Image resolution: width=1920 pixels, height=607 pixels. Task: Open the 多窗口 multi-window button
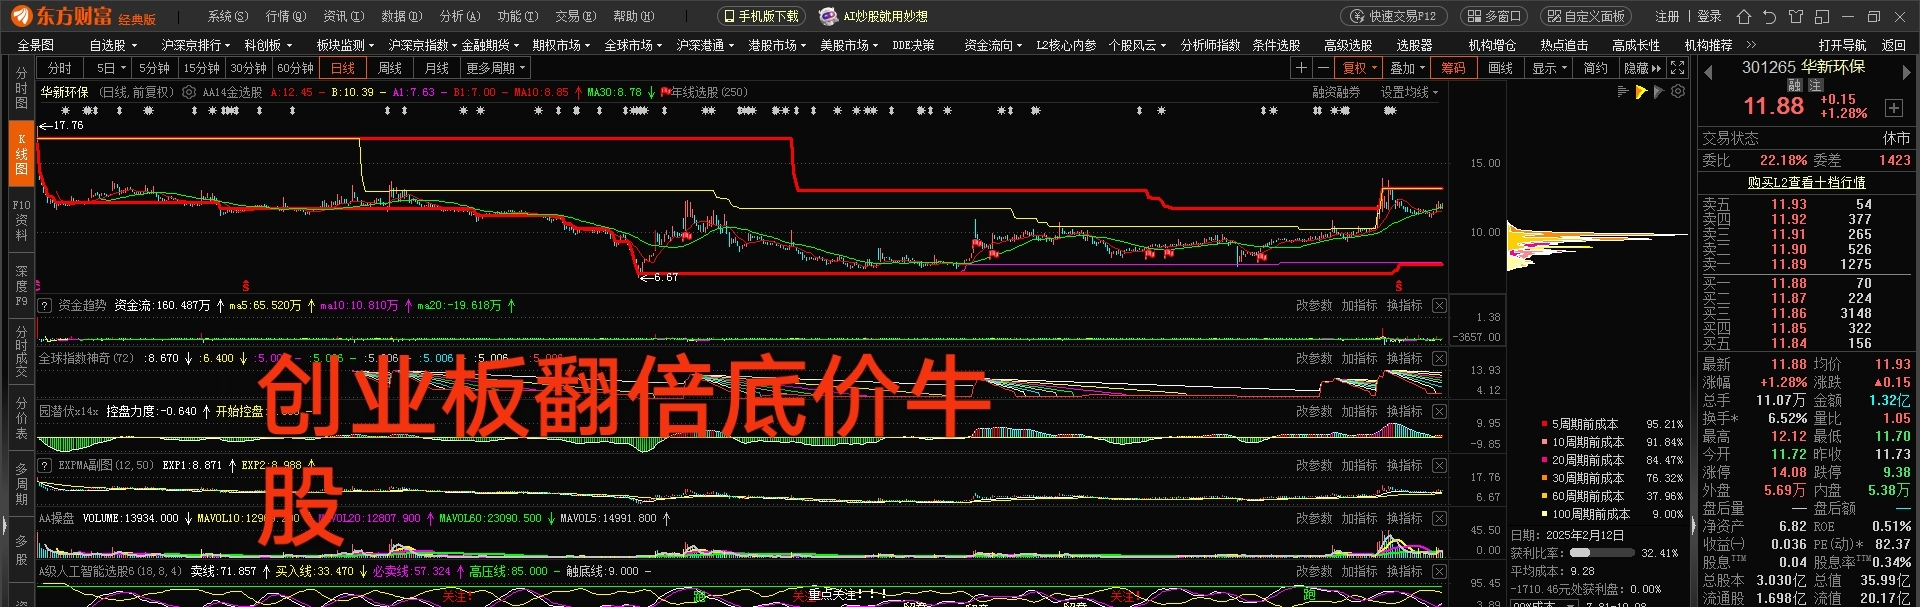[1494, 16]
